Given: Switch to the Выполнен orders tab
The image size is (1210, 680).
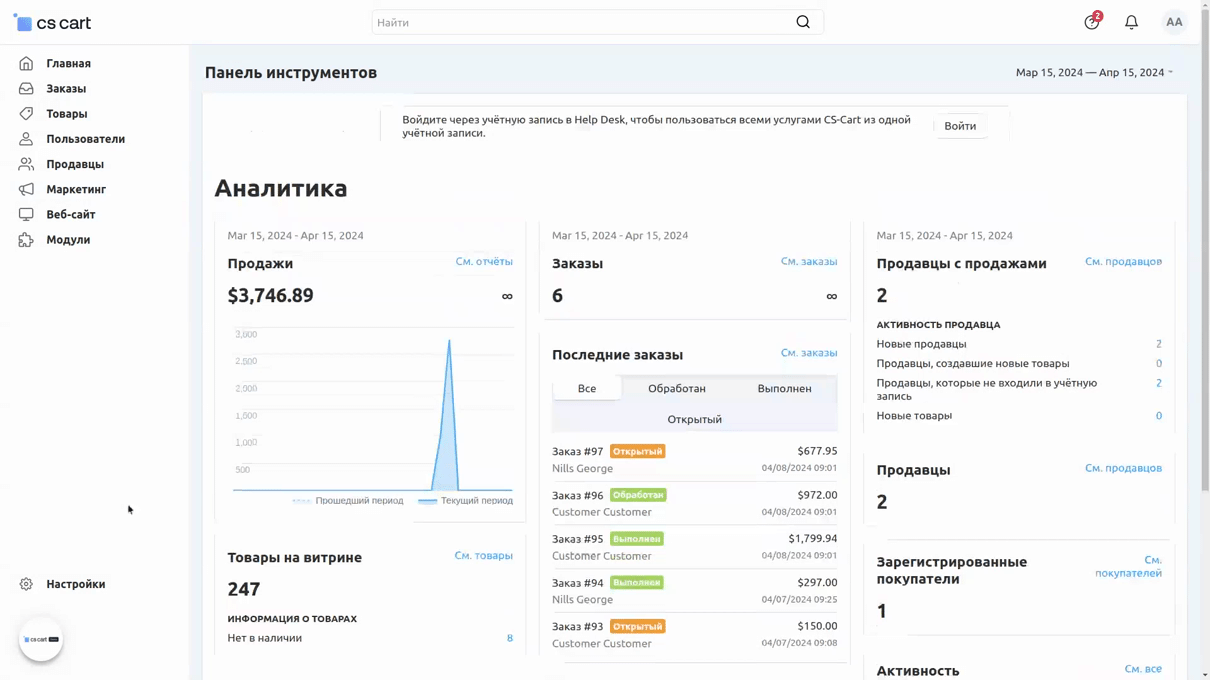Looking at the screenshot, I should click(784, 388).
